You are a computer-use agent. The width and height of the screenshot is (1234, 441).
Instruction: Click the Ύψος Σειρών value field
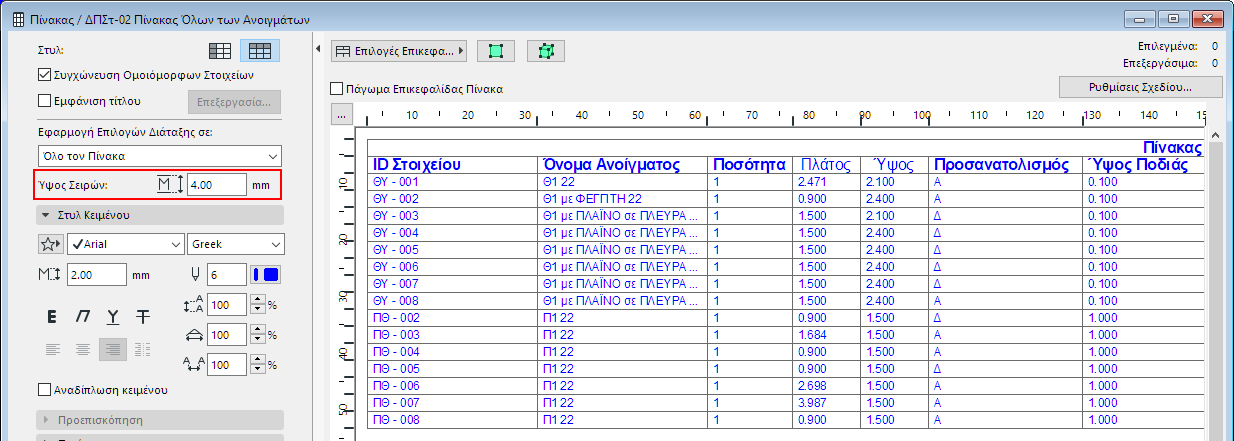point(215,185)
